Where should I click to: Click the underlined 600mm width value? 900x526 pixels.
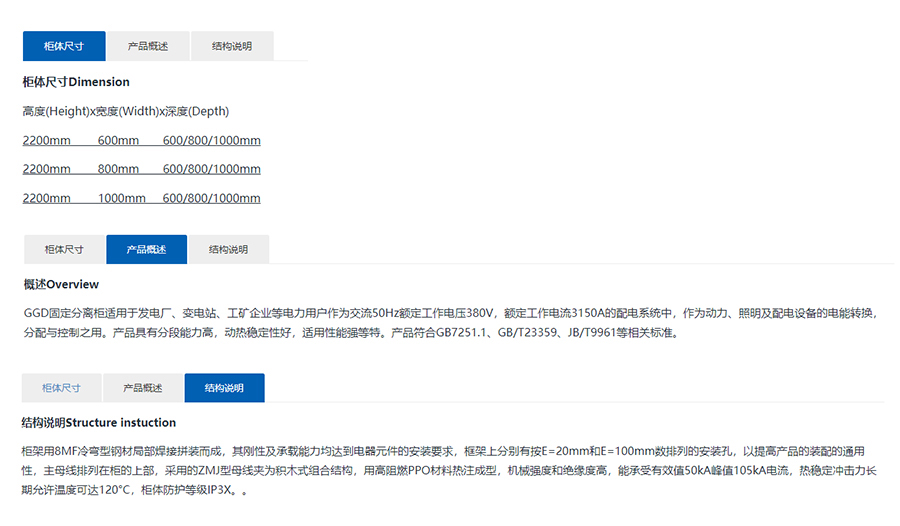(x=118, y=141)
